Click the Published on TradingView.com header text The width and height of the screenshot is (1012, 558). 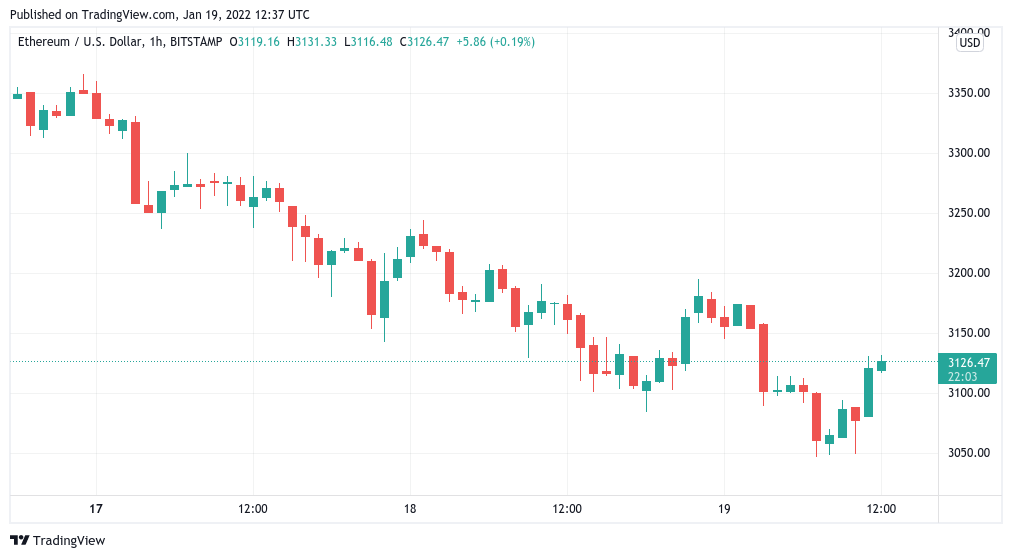(x=159, y=14)
